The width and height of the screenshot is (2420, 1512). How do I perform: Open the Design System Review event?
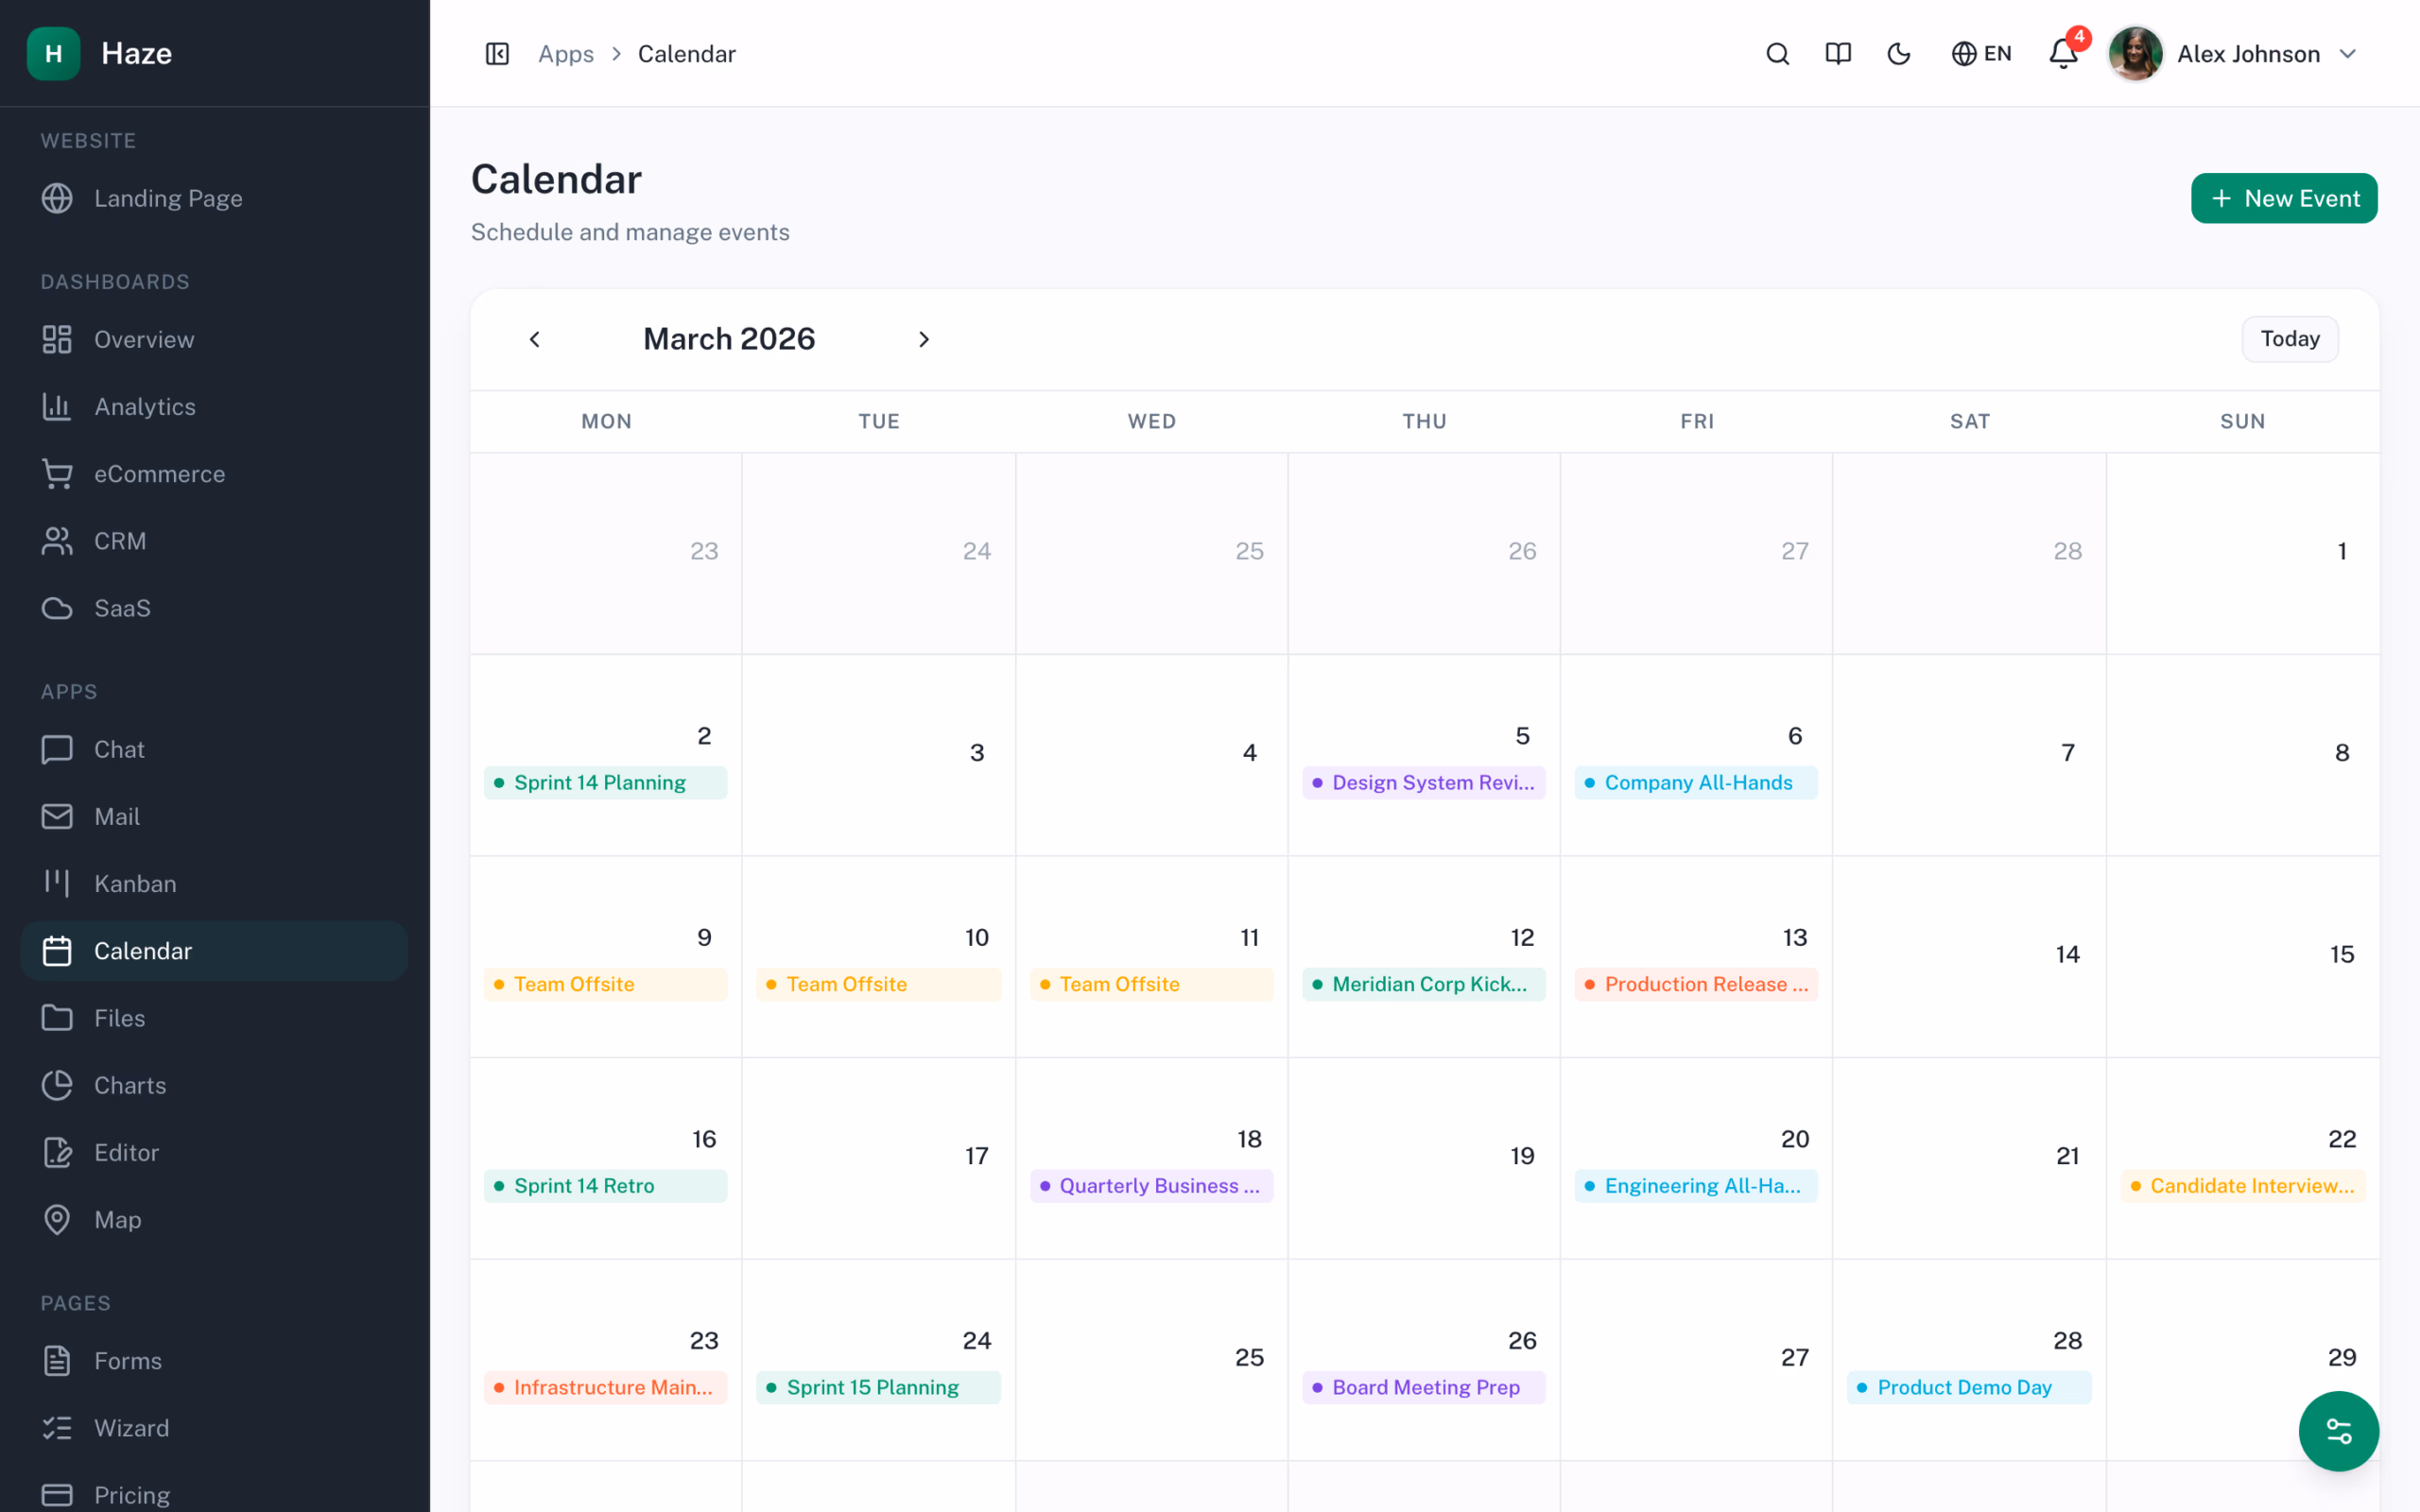tap(1423, 782)
